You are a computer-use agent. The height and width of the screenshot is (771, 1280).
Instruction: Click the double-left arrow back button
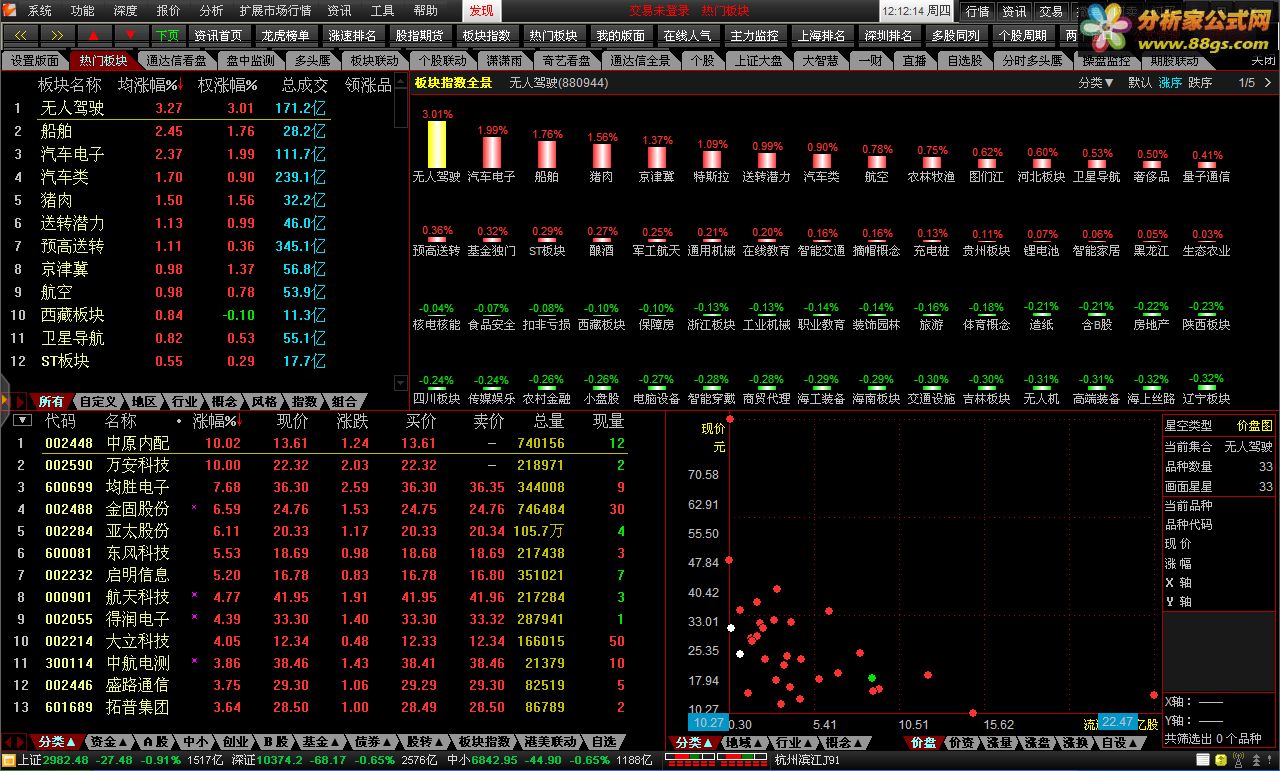coord(20,35)
